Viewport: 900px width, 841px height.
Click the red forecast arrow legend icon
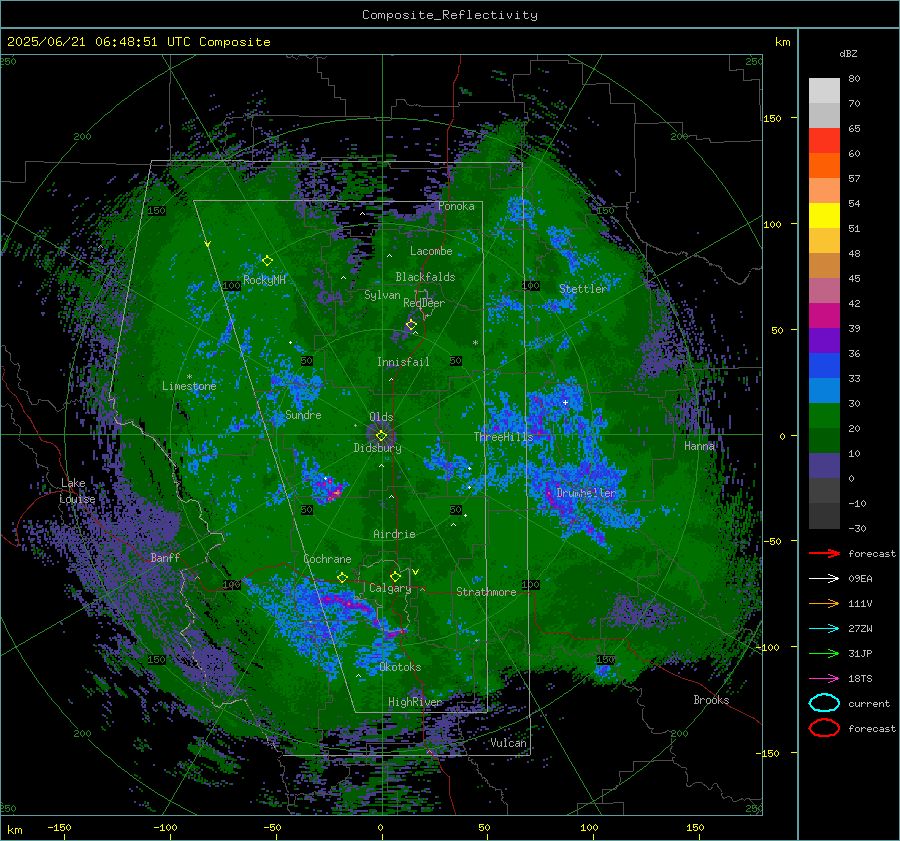(824, 553)
